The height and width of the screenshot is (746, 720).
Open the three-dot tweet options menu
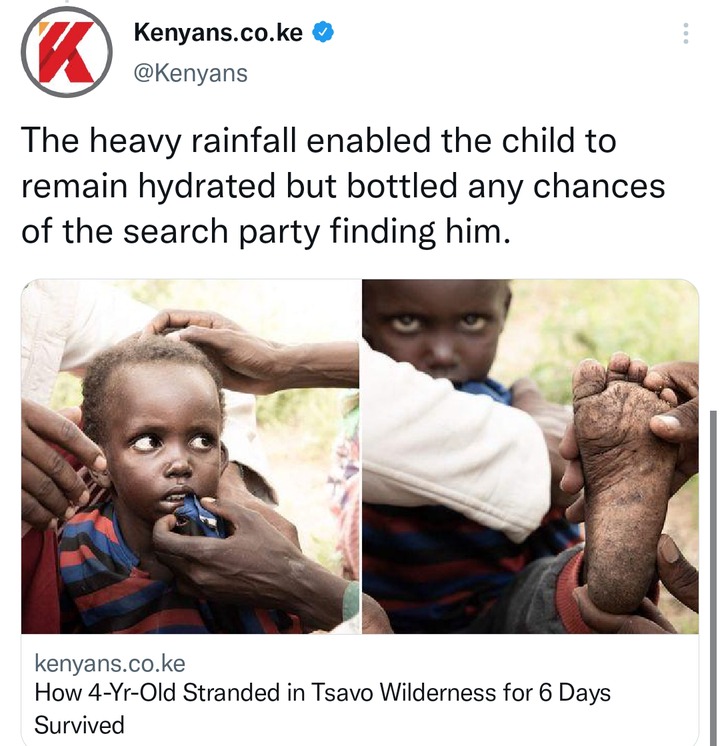pyautogui.click(x=685, y=33)
